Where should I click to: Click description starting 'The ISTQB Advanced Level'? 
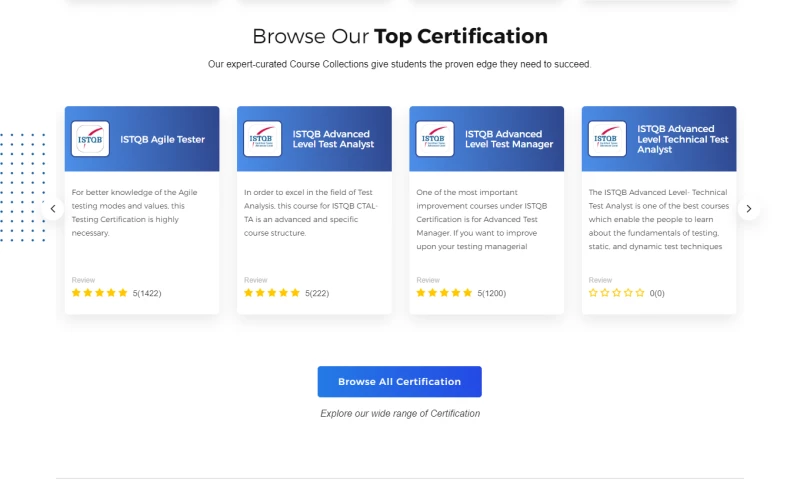coord(659,219)
